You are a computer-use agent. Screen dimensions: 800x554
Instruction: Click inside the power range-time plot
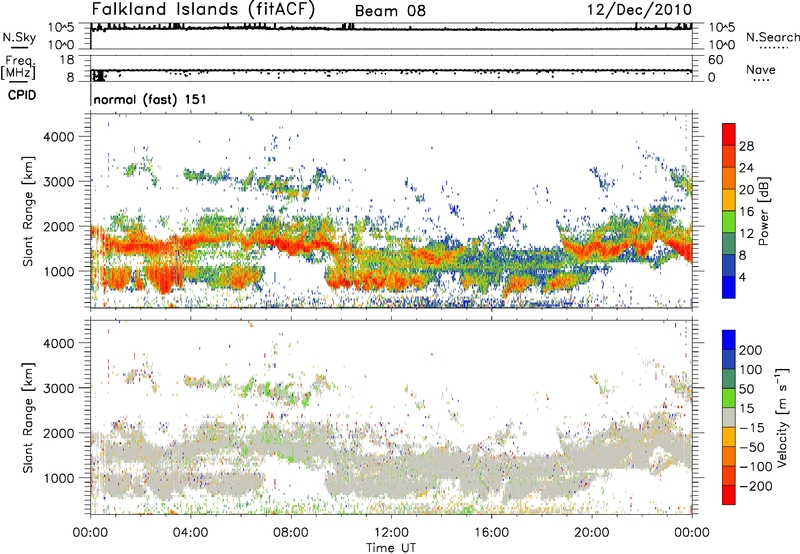(391, 211)
